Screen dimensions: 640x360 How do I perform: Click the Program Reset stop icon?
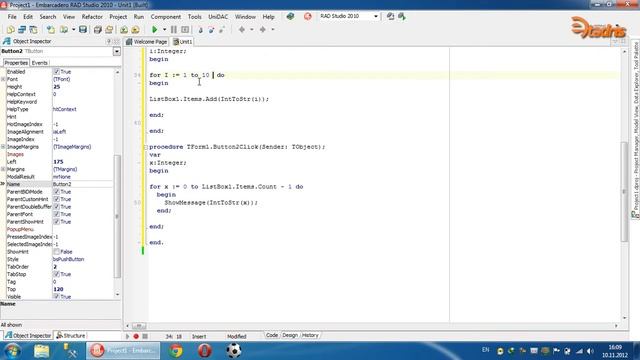[185, 29]
